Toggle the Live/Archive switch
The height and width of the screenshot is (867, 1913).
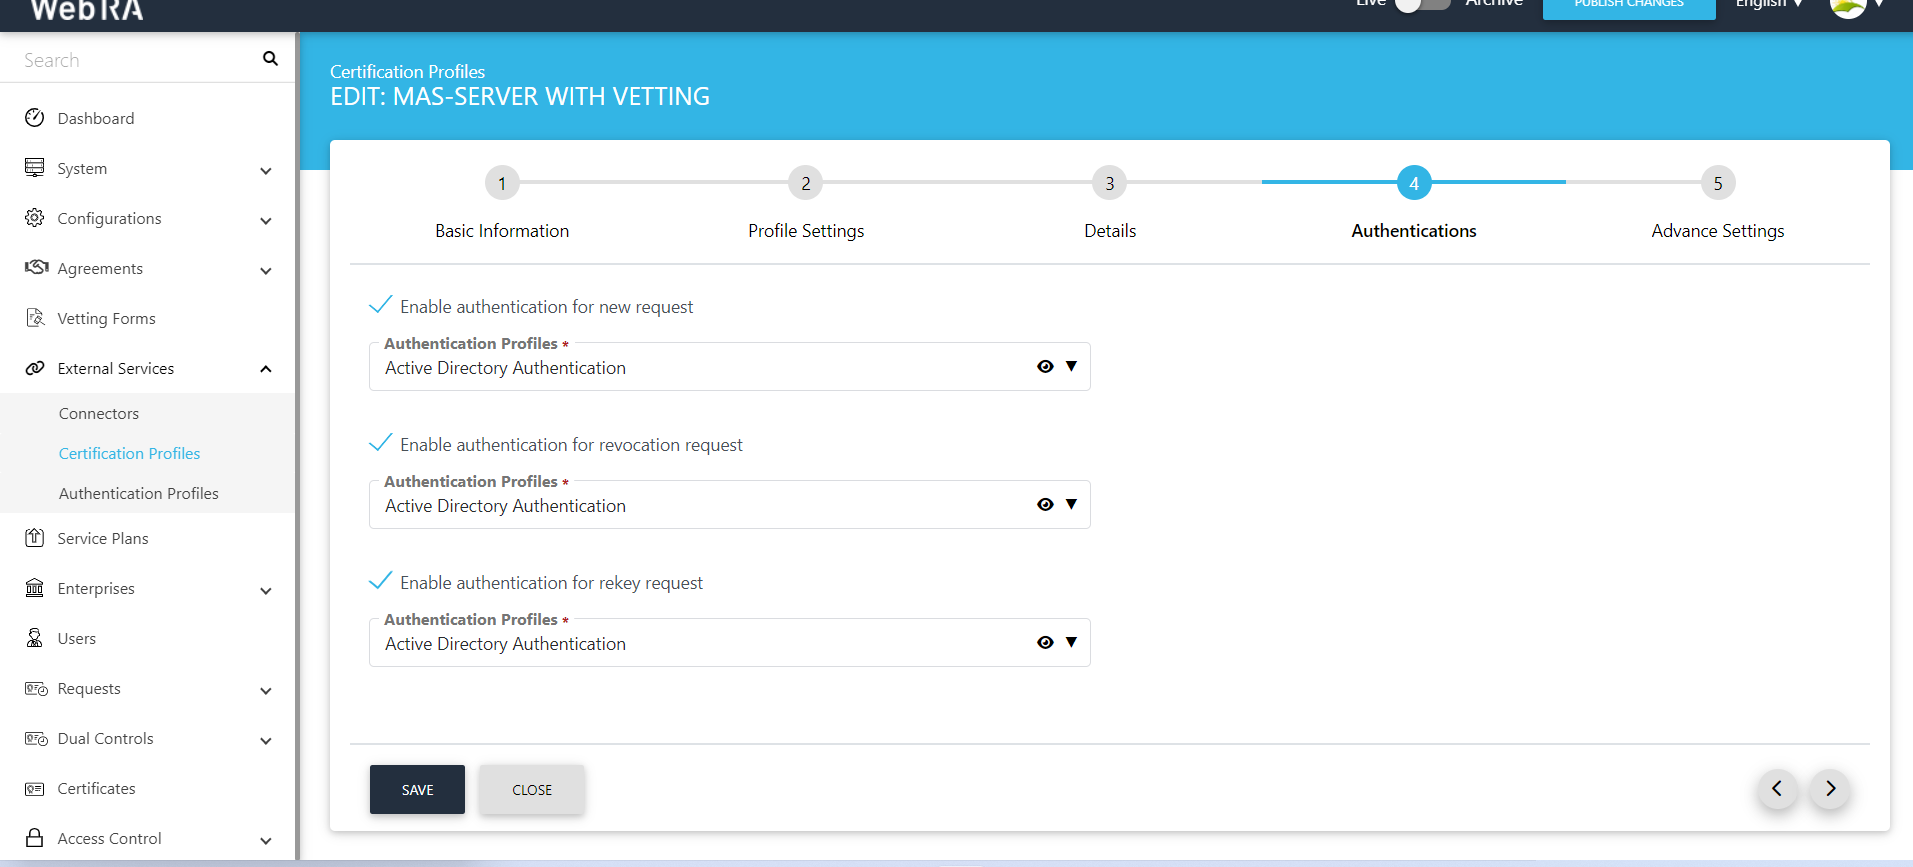pos(1421,4)
